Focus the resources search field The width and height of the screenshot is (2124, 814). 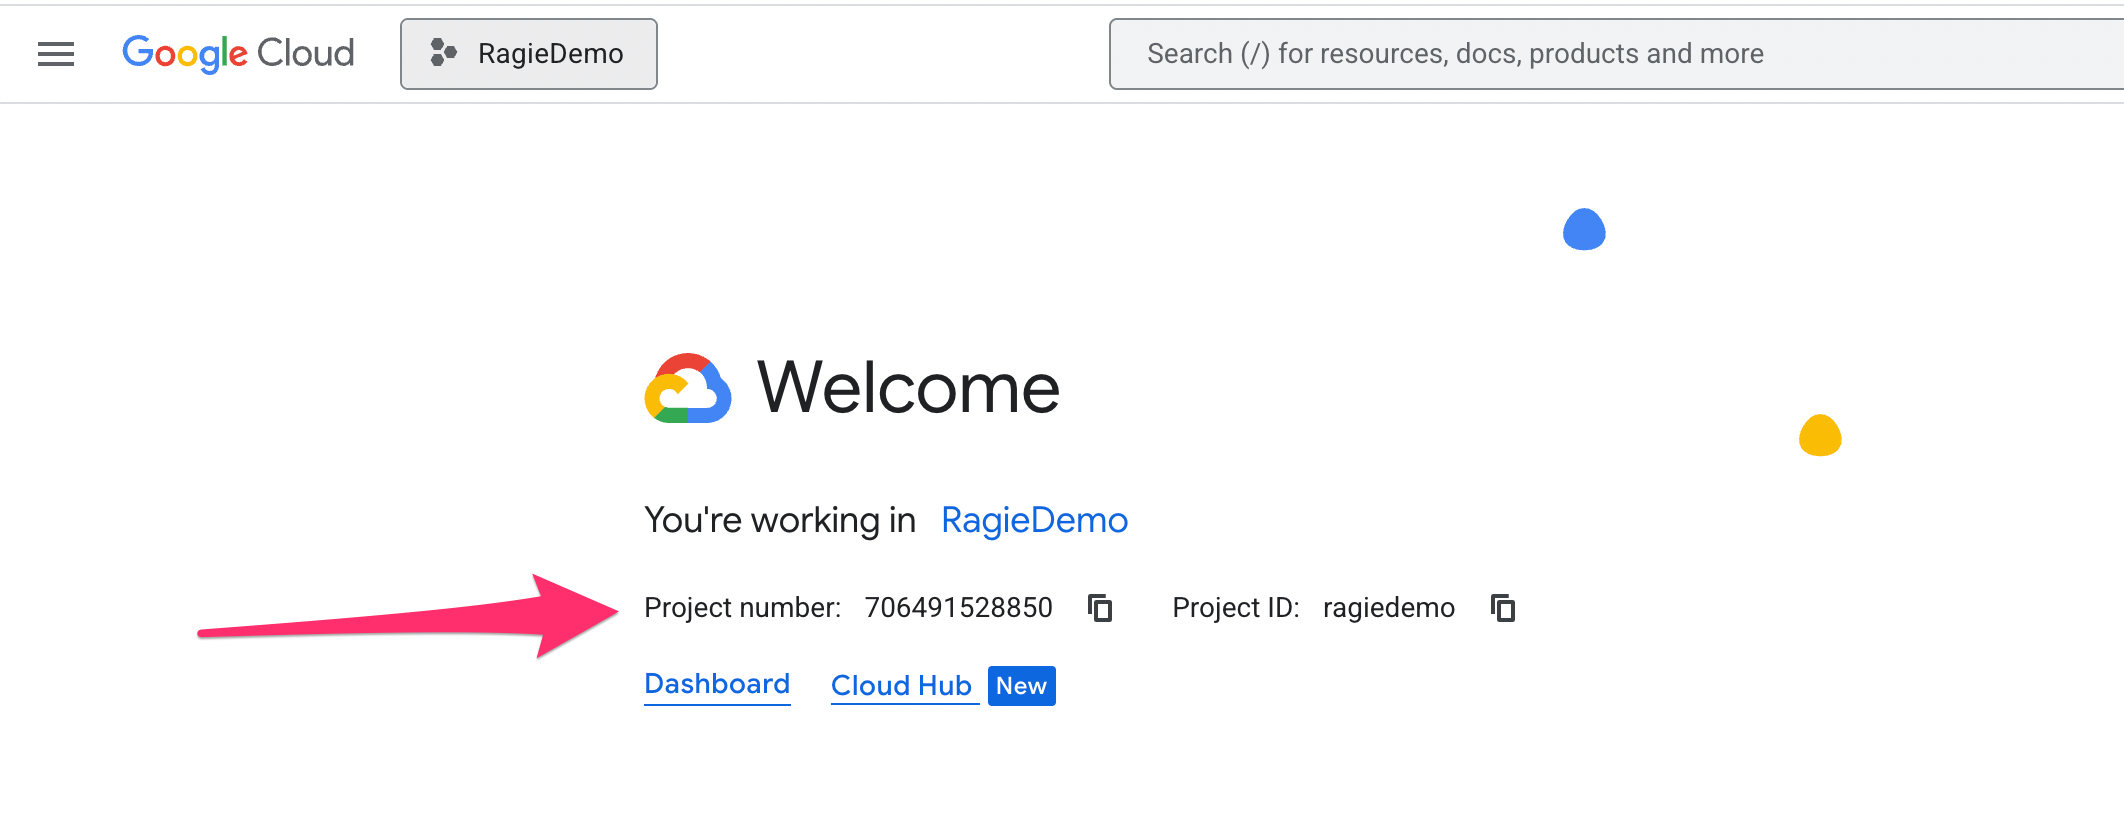click(x=1616, y=54)
